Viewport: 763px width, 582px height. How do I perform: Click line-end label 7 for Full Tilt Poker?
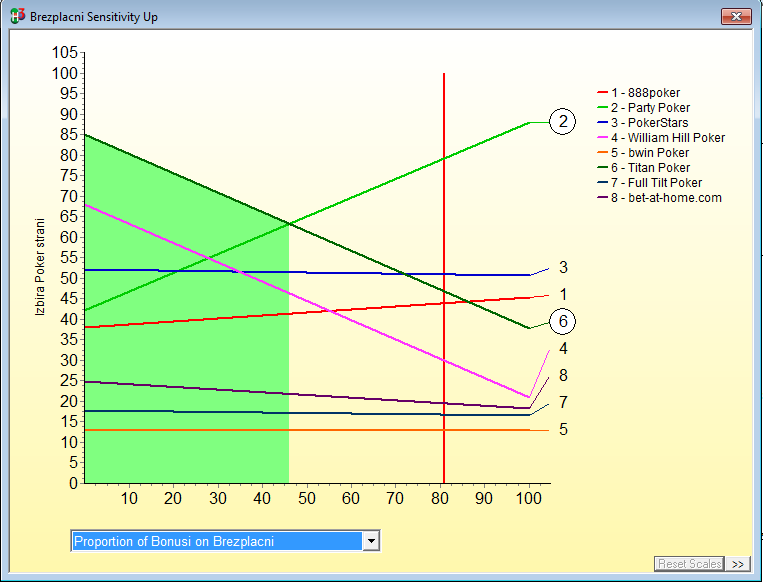(563, 402)
